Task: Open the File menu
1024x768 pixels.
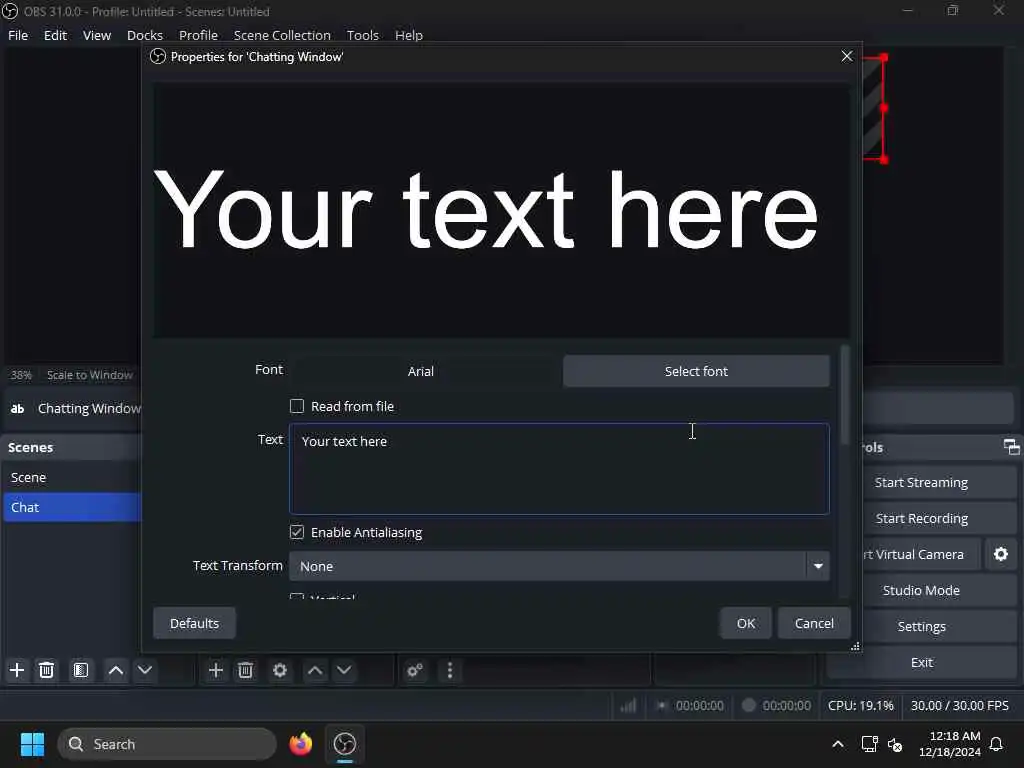Action: click(x=18, y=35)
